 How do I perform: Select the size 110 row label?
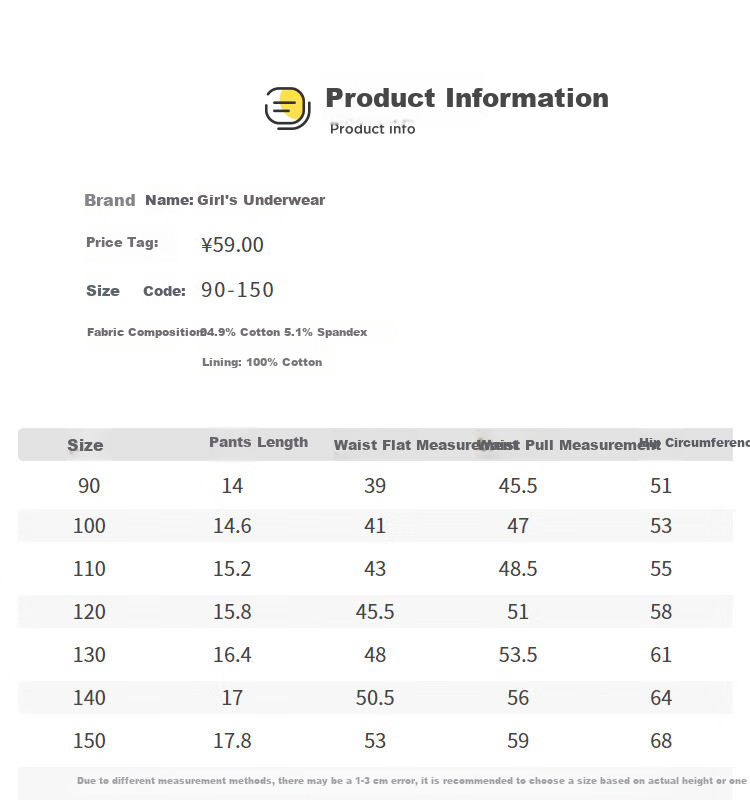[89, 568]
